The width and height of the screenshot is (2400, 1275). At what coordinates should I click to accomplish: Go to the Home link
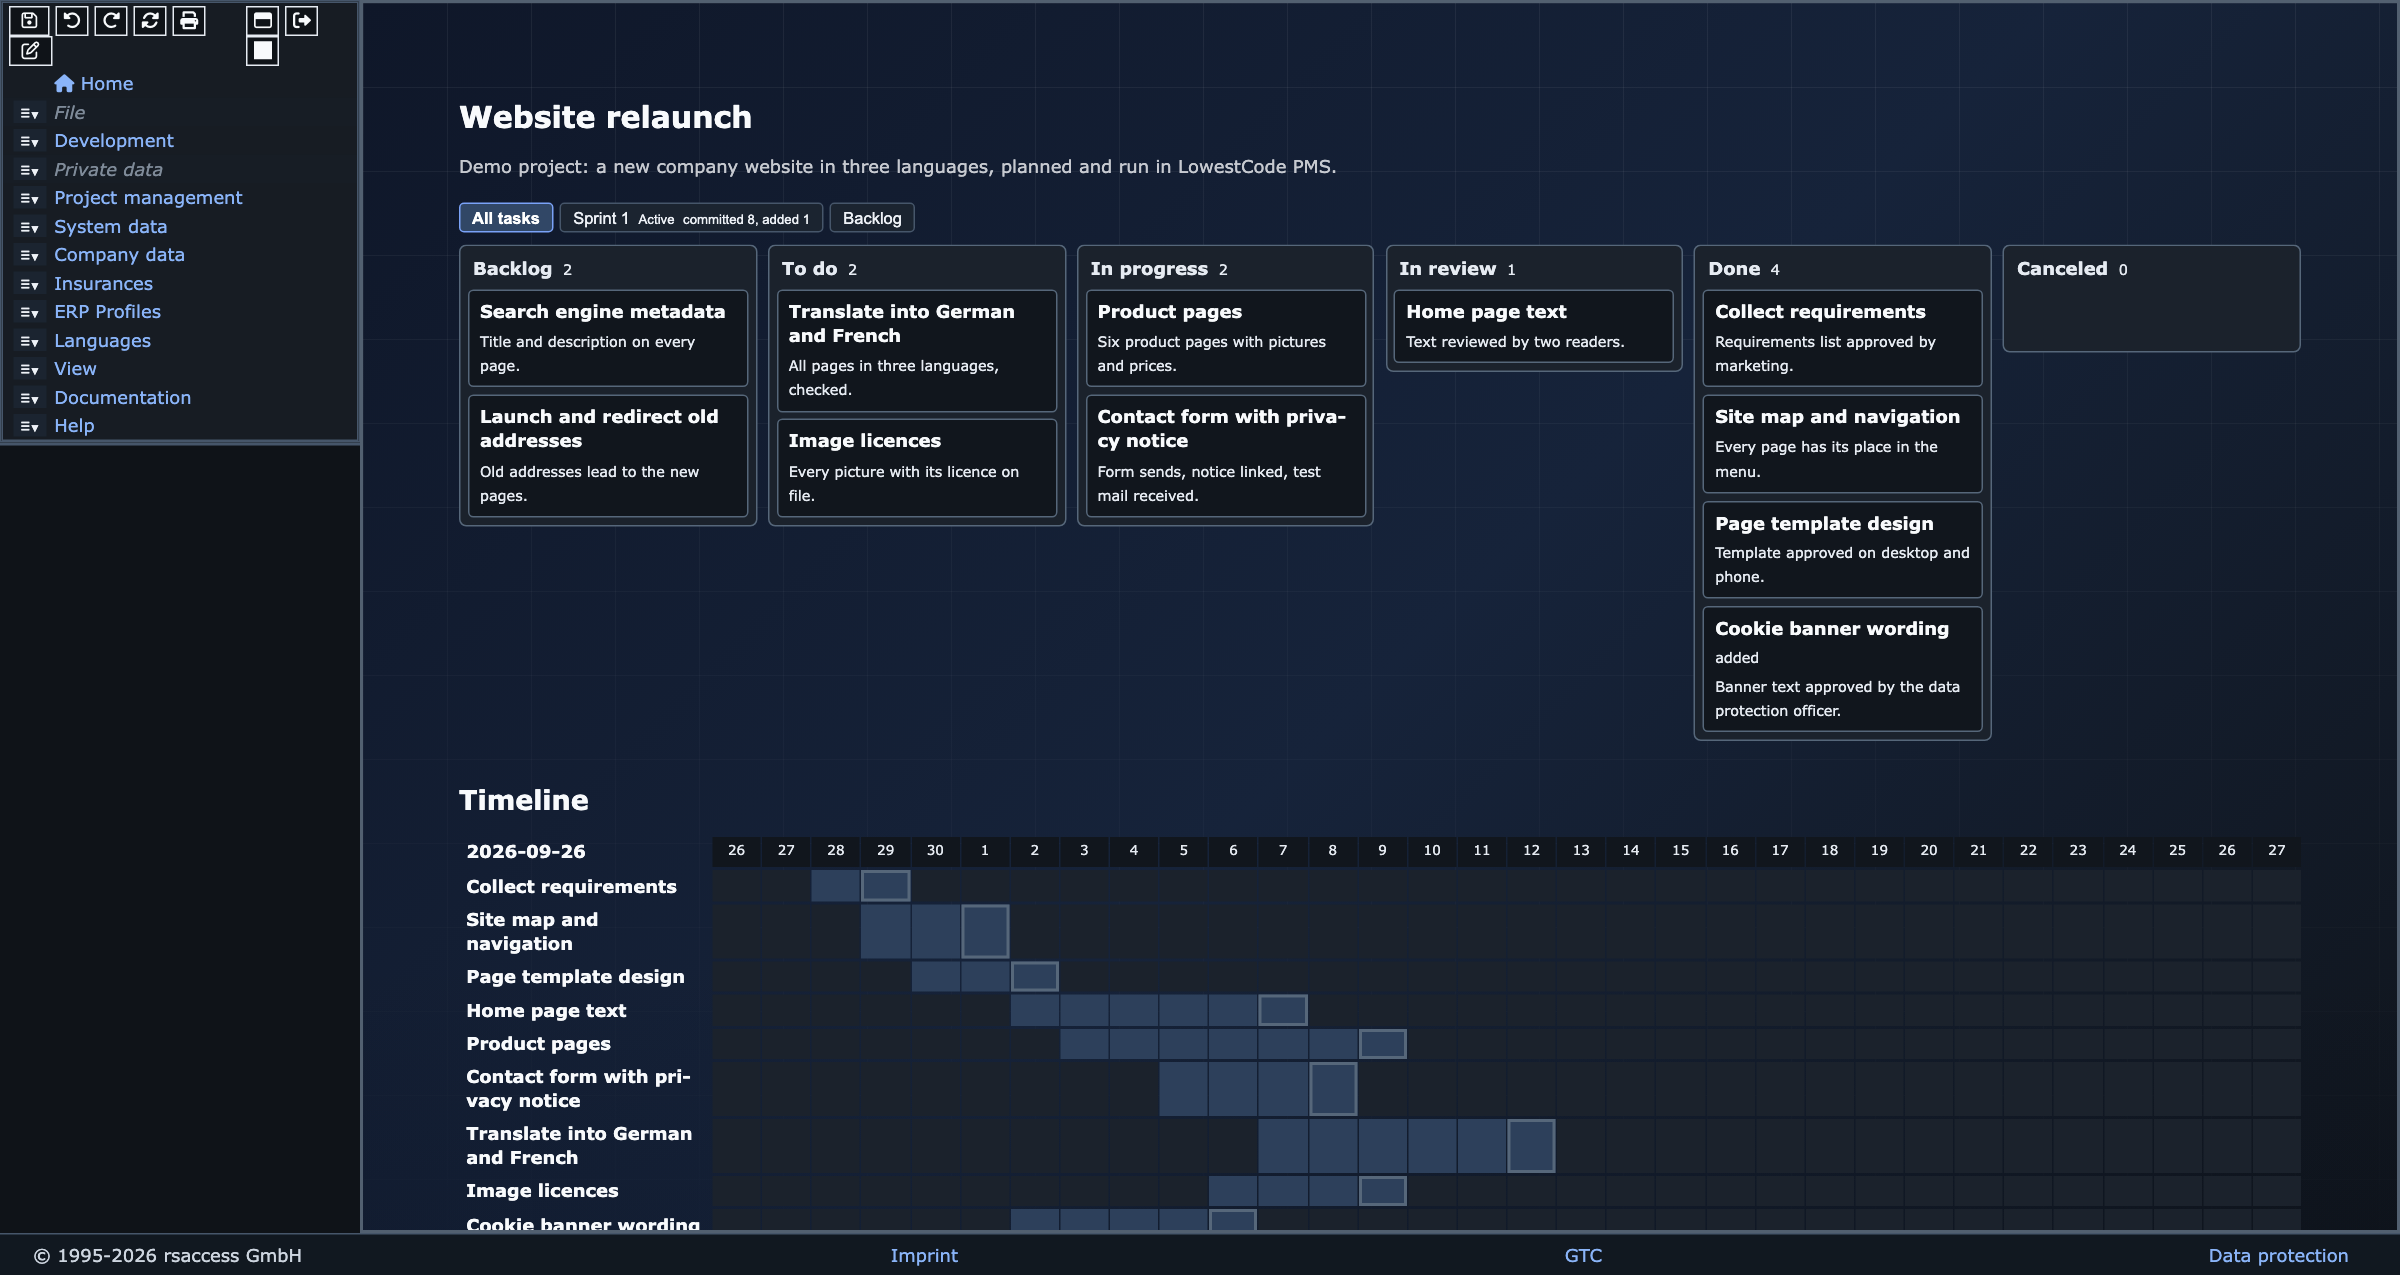tap(106, 84)
